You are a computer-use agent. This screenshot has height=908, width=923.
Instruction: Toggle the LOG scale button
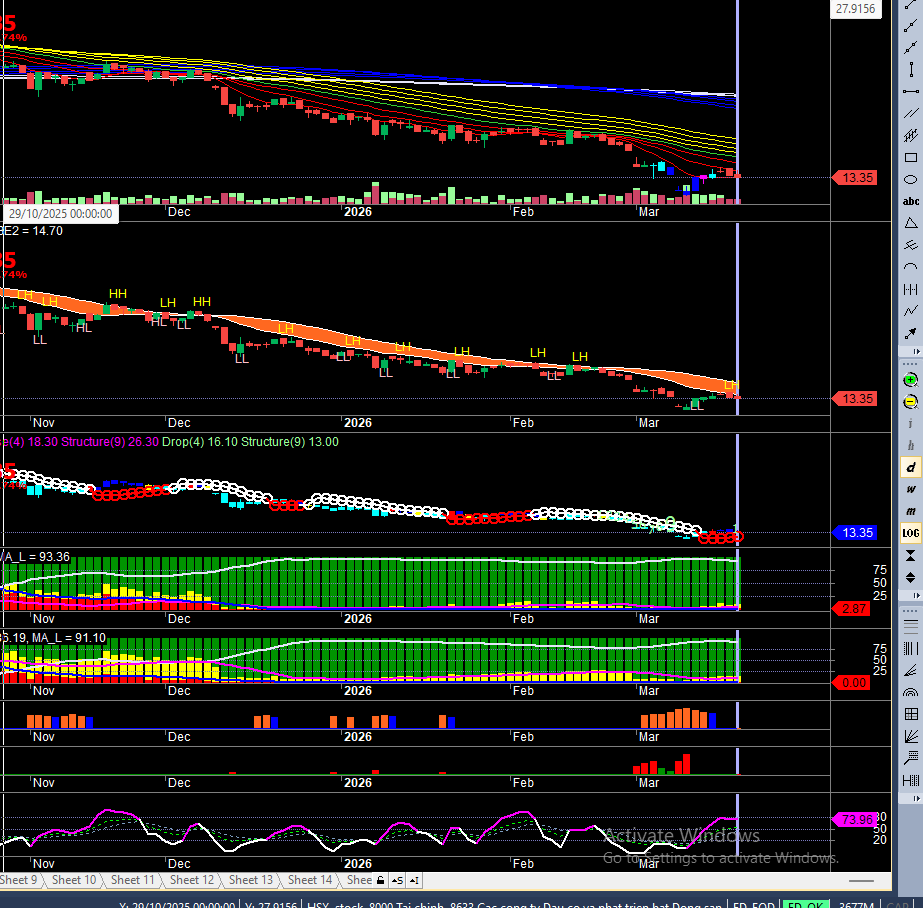[911, 533]
